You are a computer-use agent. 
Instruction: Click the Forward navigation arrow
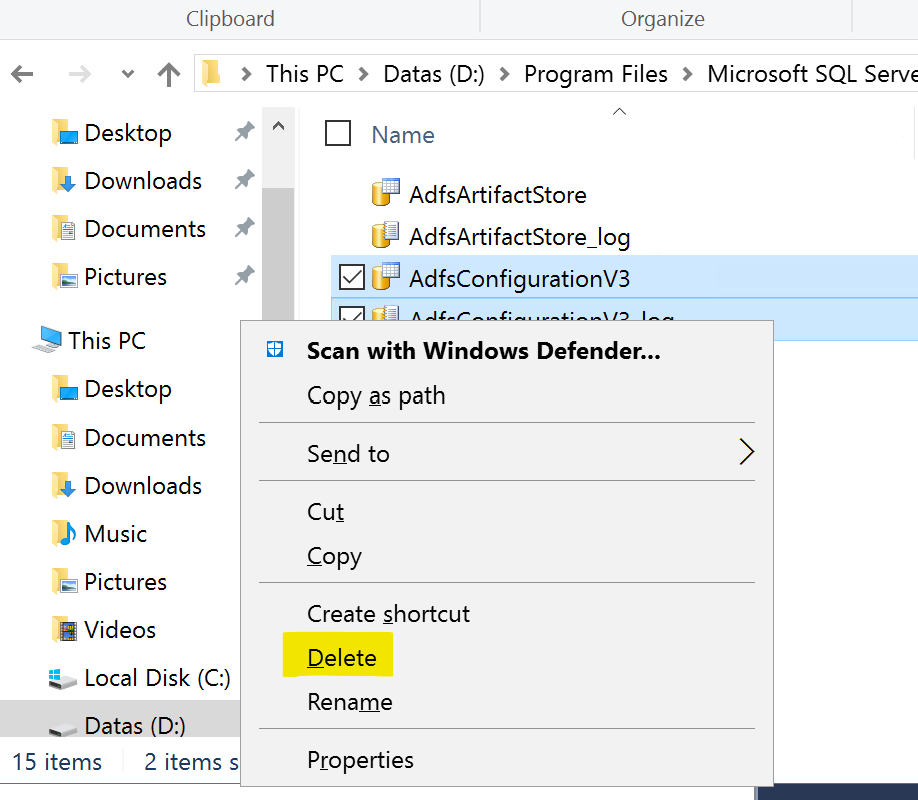pos(80,74)
